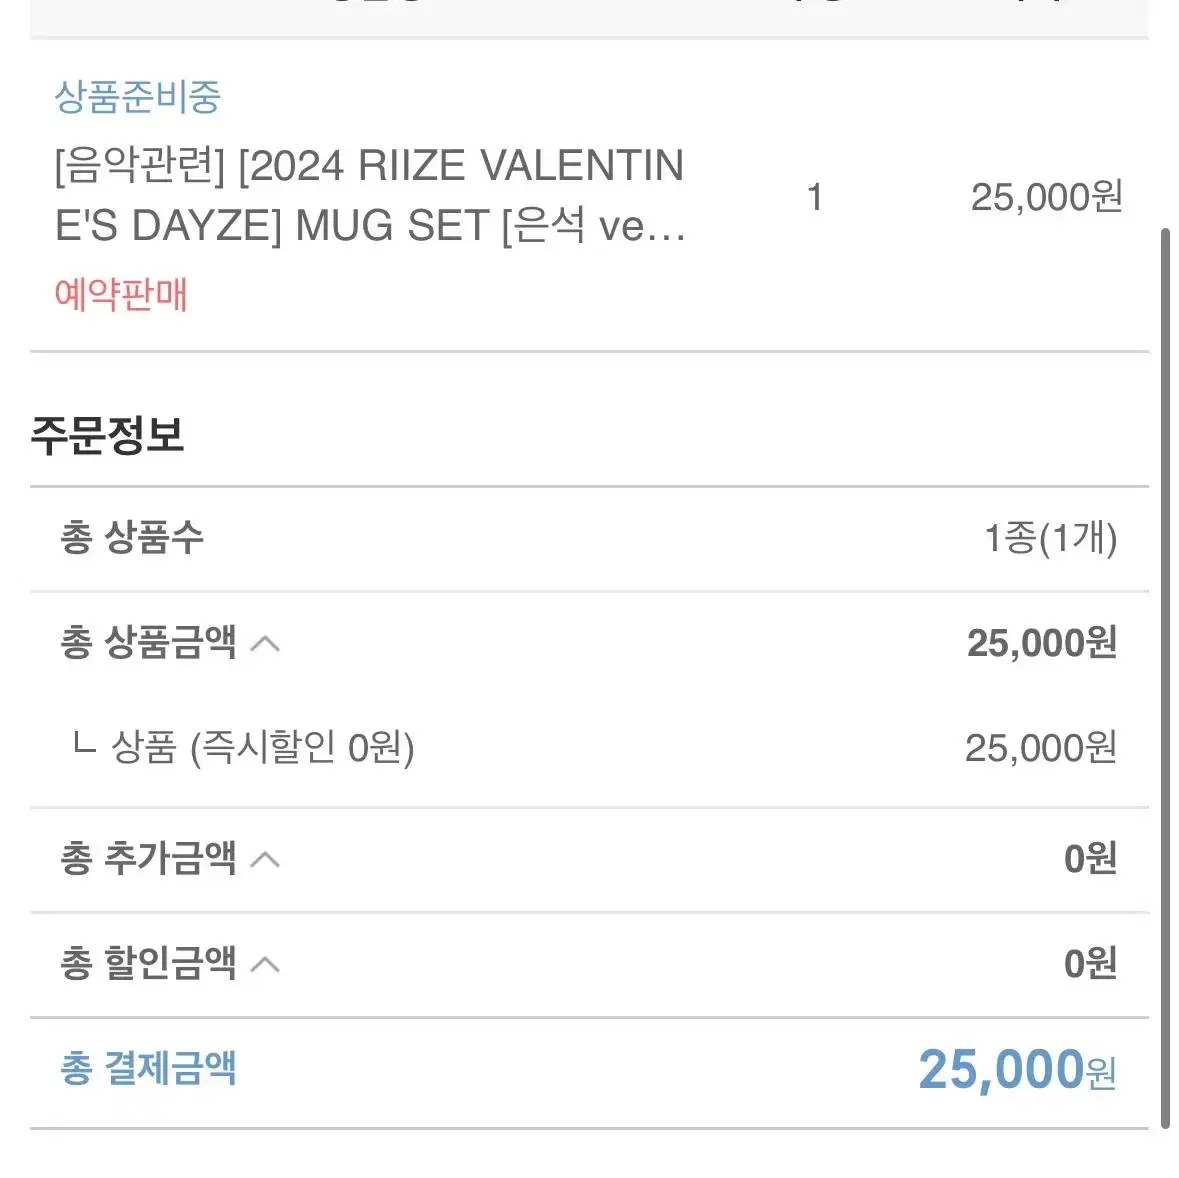Collapse the 총 상품금액 chevron arrow
This screenshot has height=1178, width=1179.
265,644
